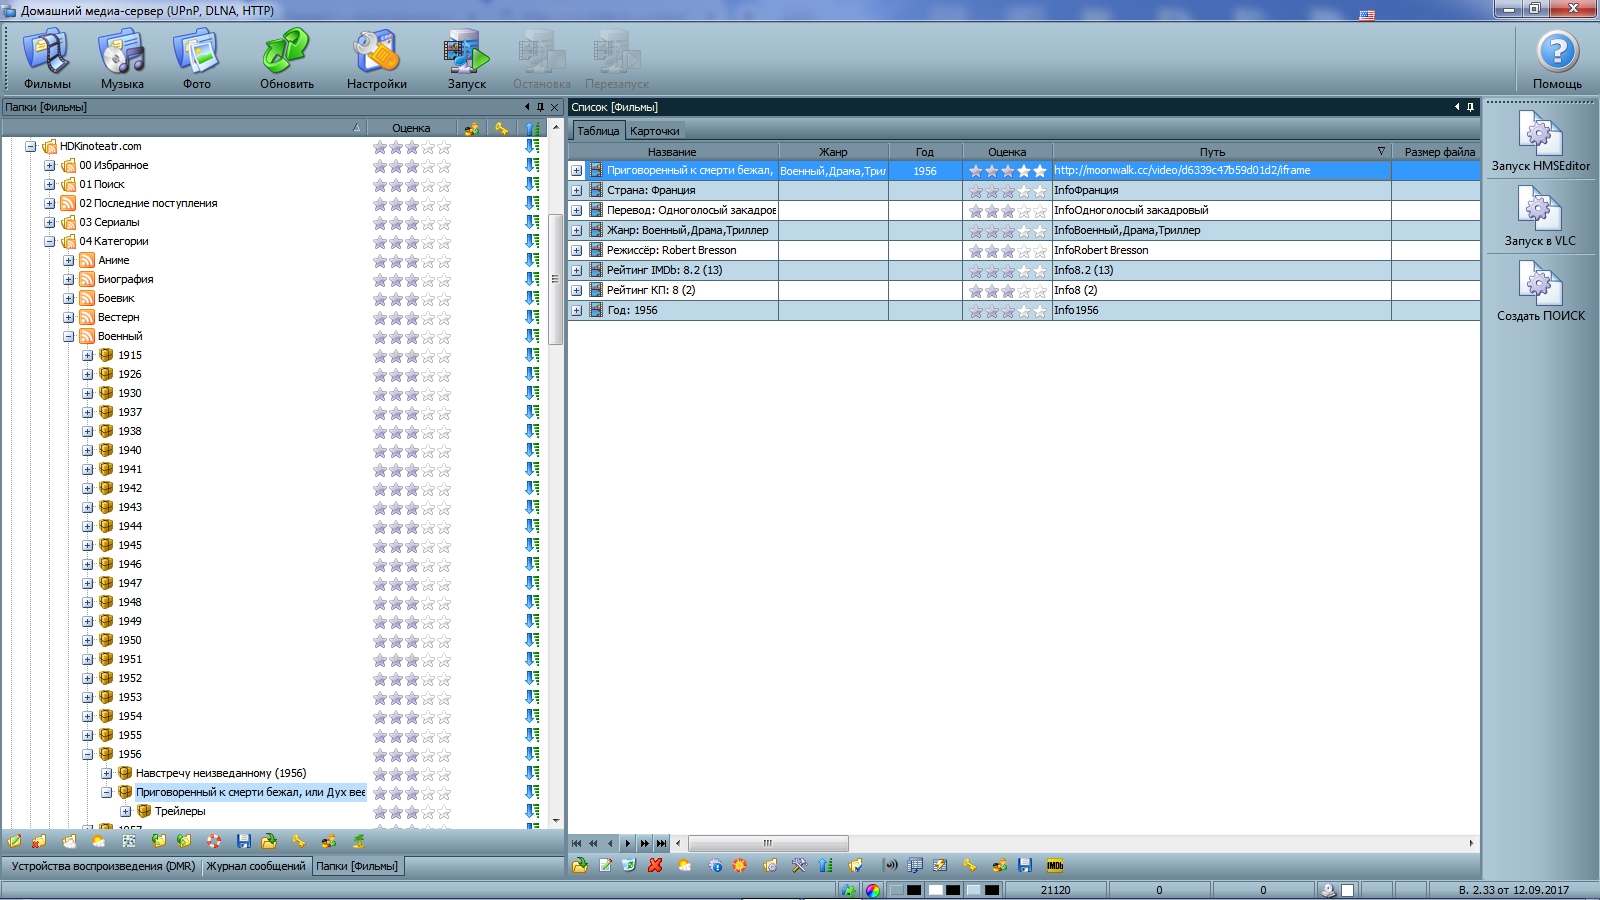The width and height of the screenshot is (1600, 900).
Task: Open the Настройки settings icon
Action: point(376,58)
